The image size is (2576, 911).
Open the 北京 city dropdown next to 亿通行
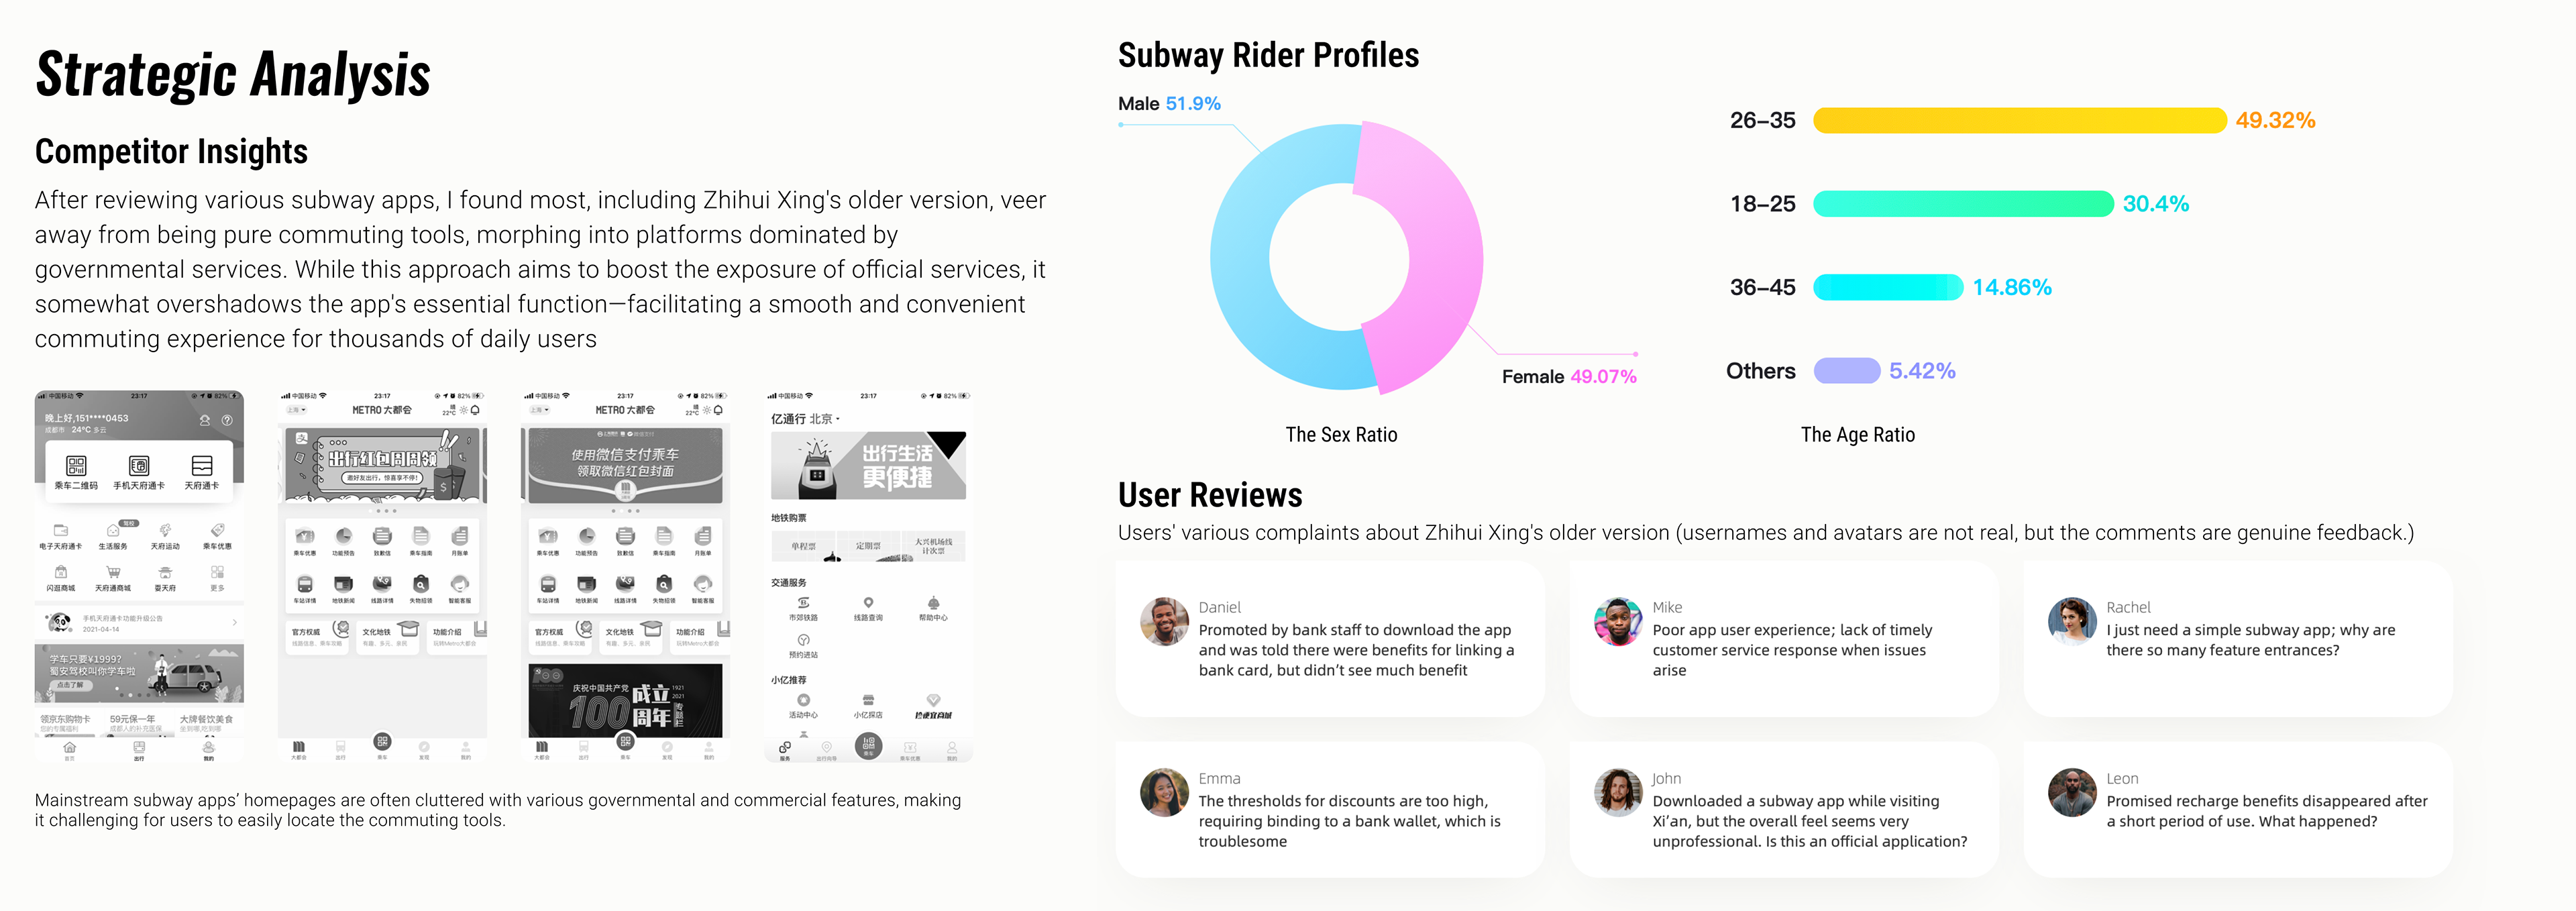(825, 419)
